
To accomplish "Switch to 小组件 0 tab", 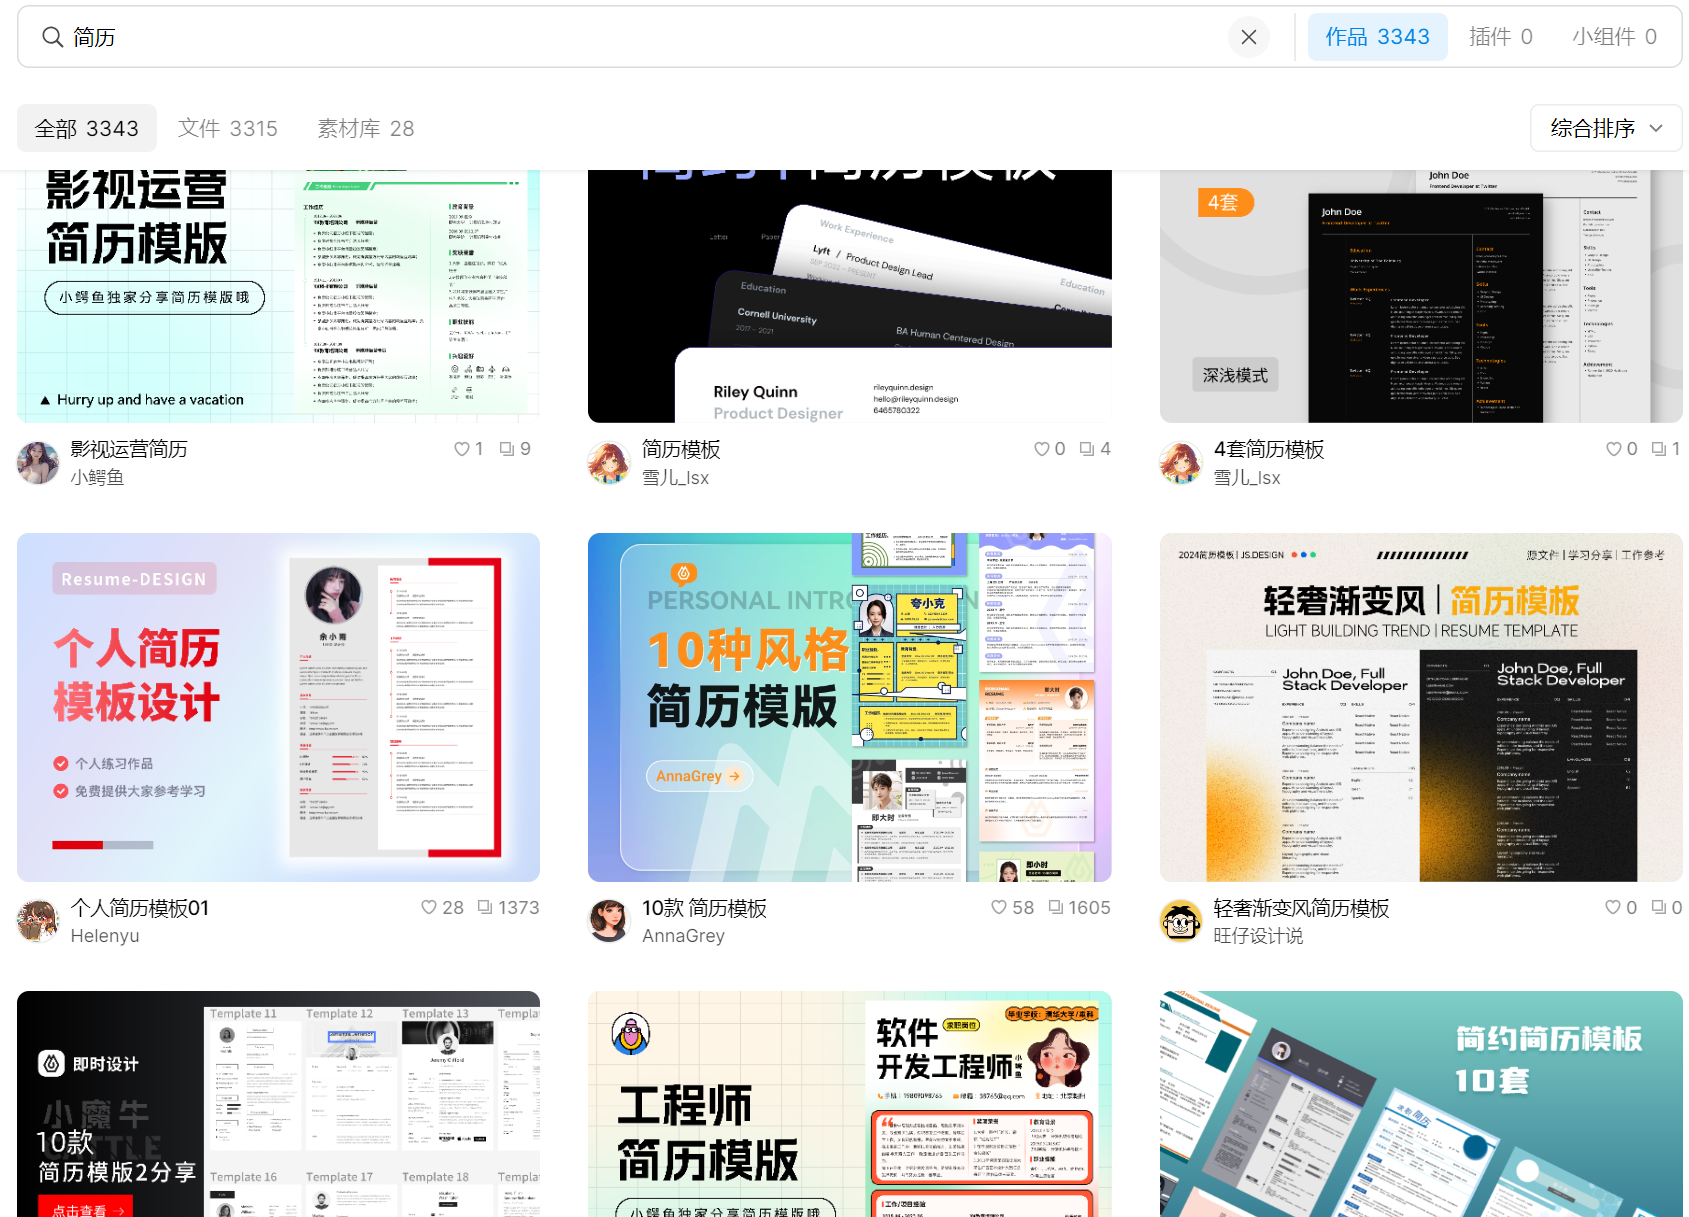I will [x=1614, y=37].
